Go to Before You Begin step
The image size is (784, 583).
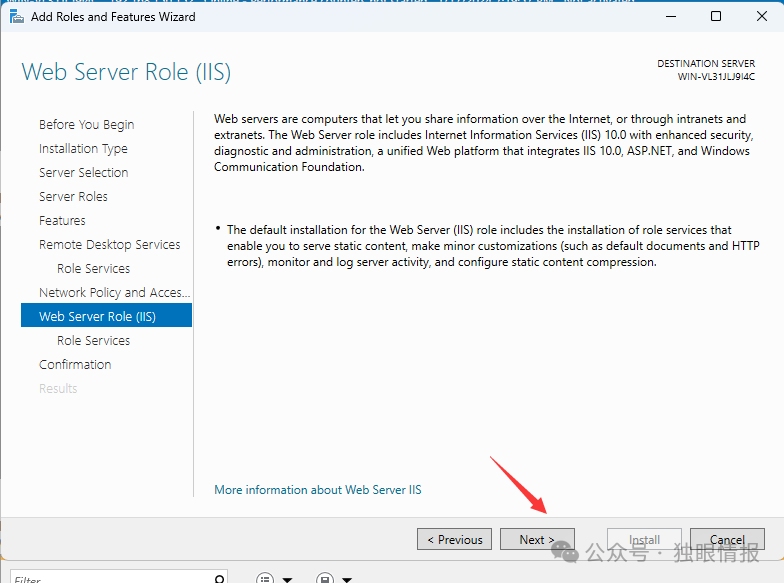(86, 124)
